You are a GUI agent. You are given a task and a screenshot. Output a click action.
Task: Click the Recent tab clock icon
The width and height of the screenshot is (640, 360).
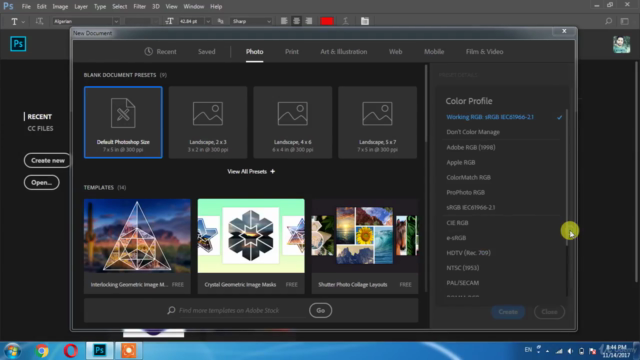tap(148, 51)
